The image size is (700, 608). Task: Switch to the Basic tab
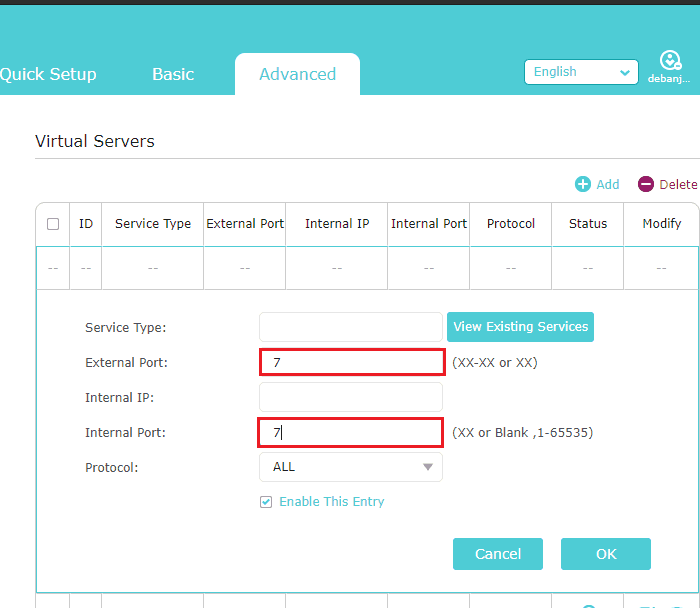coord(173,74)
